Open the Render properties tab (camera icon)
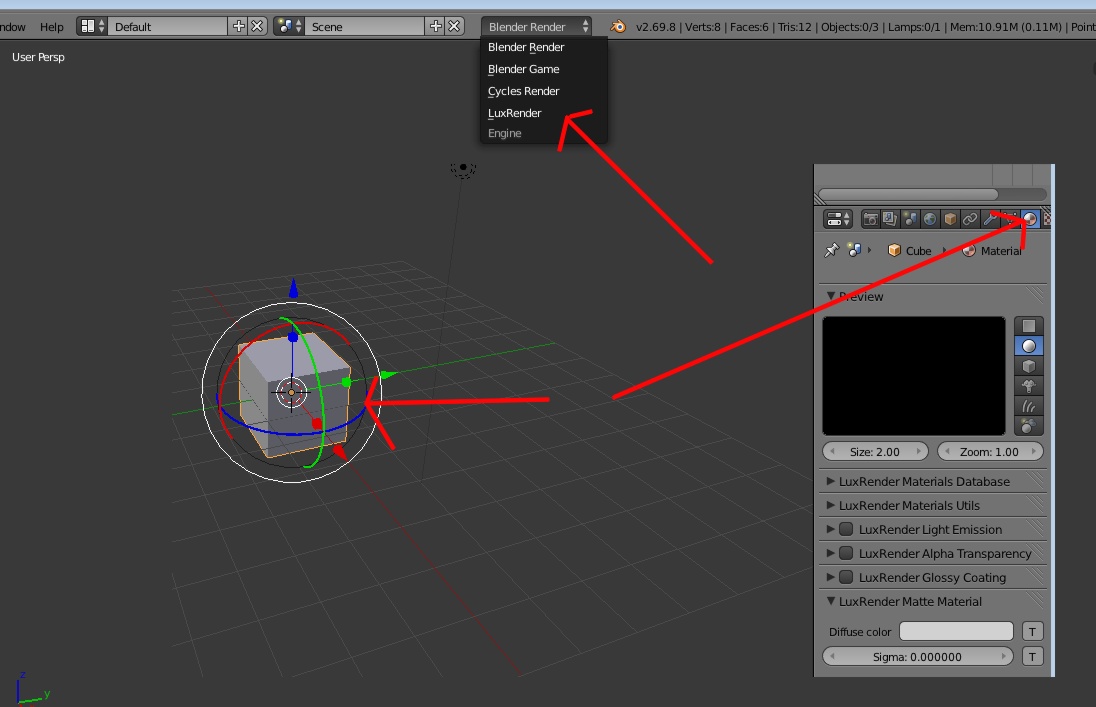 (870, 219)
